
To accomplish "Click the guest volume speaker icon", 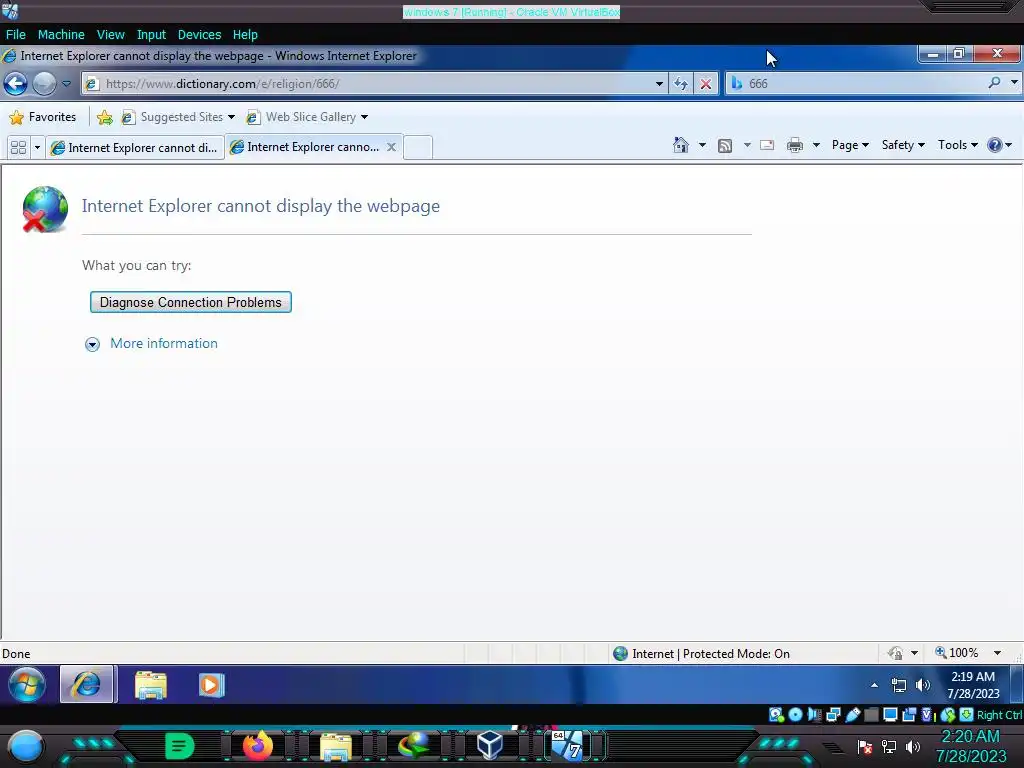I will click(922, 685).
